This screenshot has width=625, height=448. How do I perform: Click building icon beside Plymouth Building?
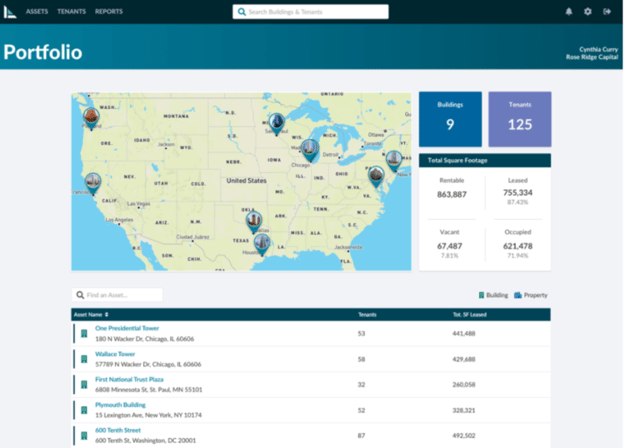pos(84,410)
